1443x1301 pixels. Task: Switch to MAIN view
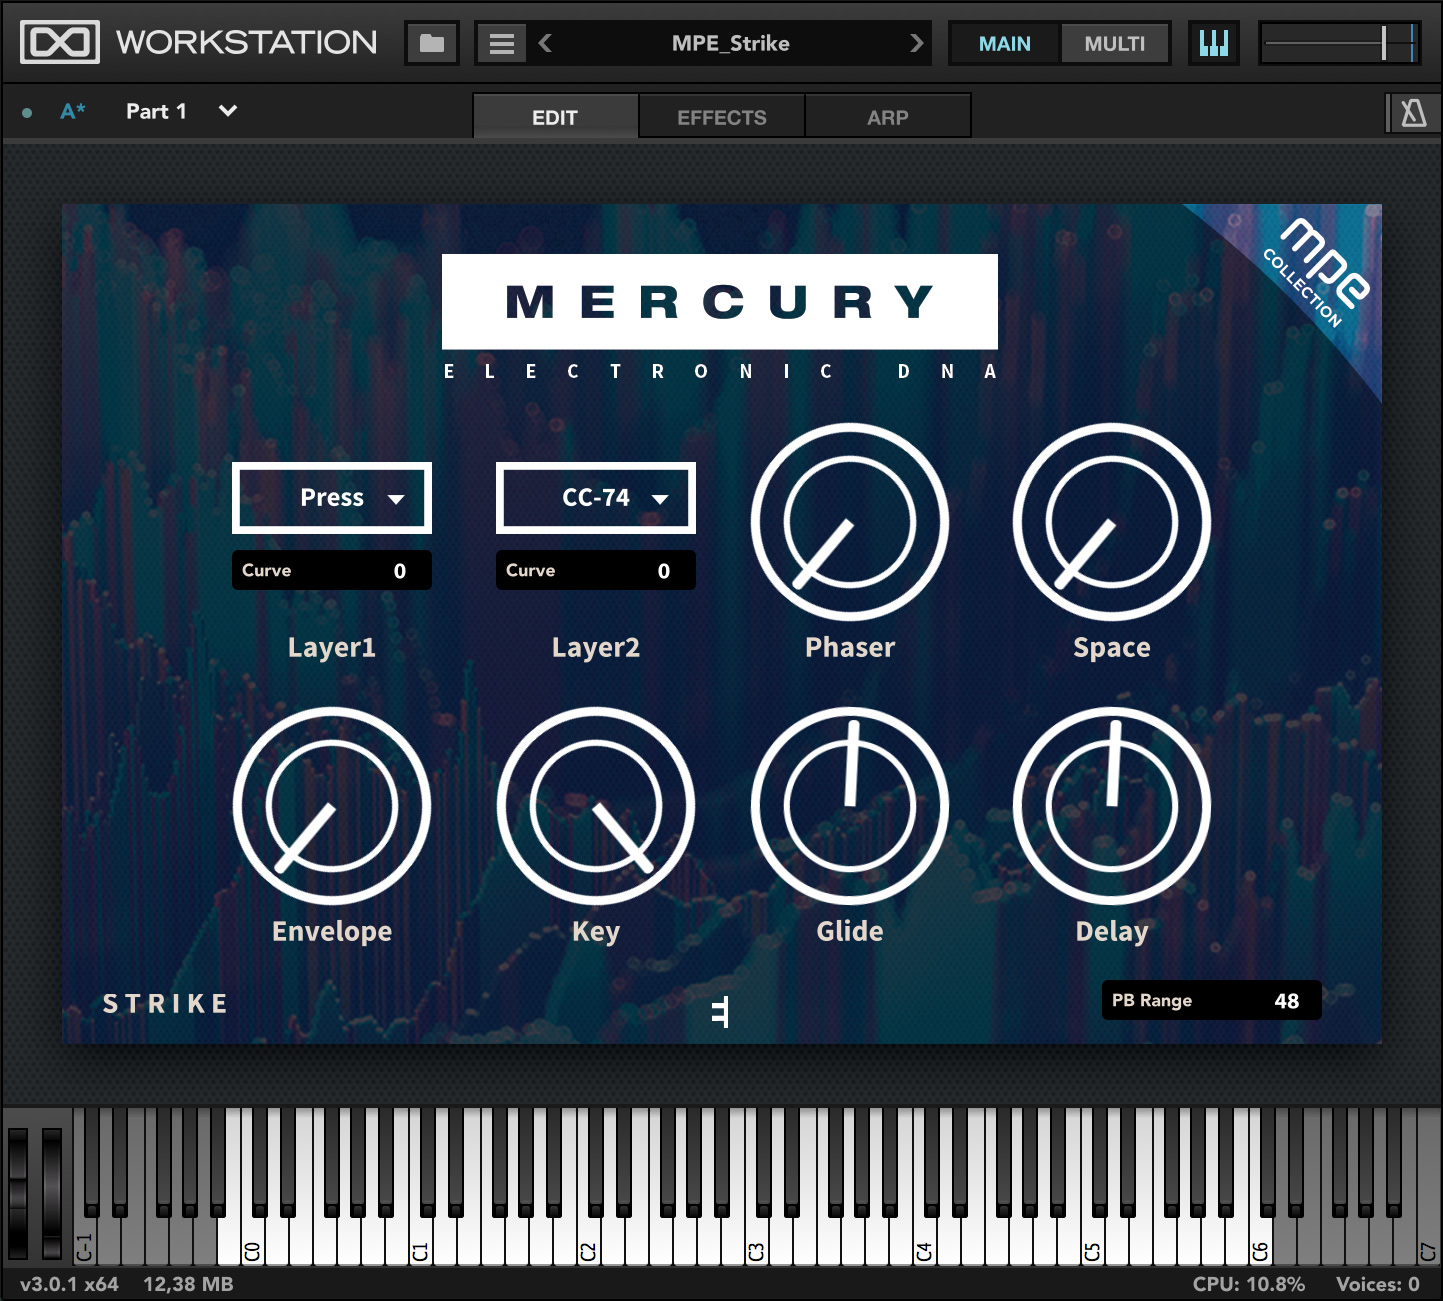(x=1004, y=44)
